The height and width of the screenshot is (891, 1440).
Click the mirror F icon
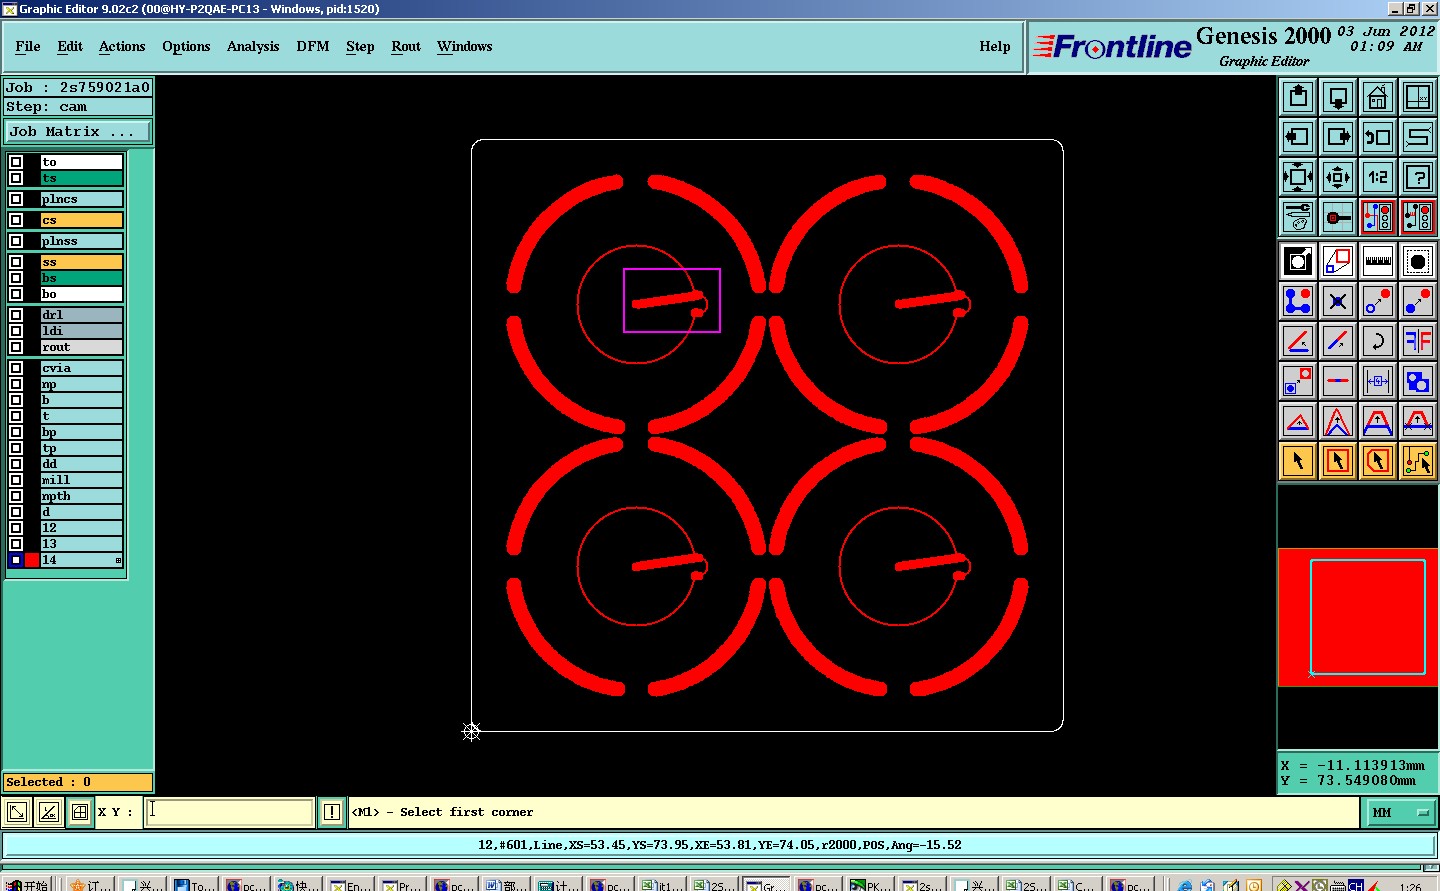1418,341
